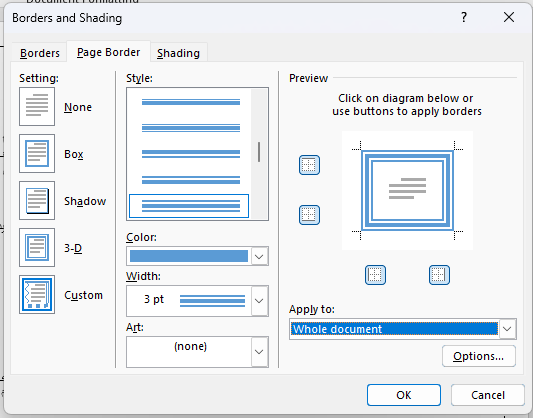Close the Borders and Shading dialog
The height and width of the screenshot is (418, 533).
pos(509,17)
